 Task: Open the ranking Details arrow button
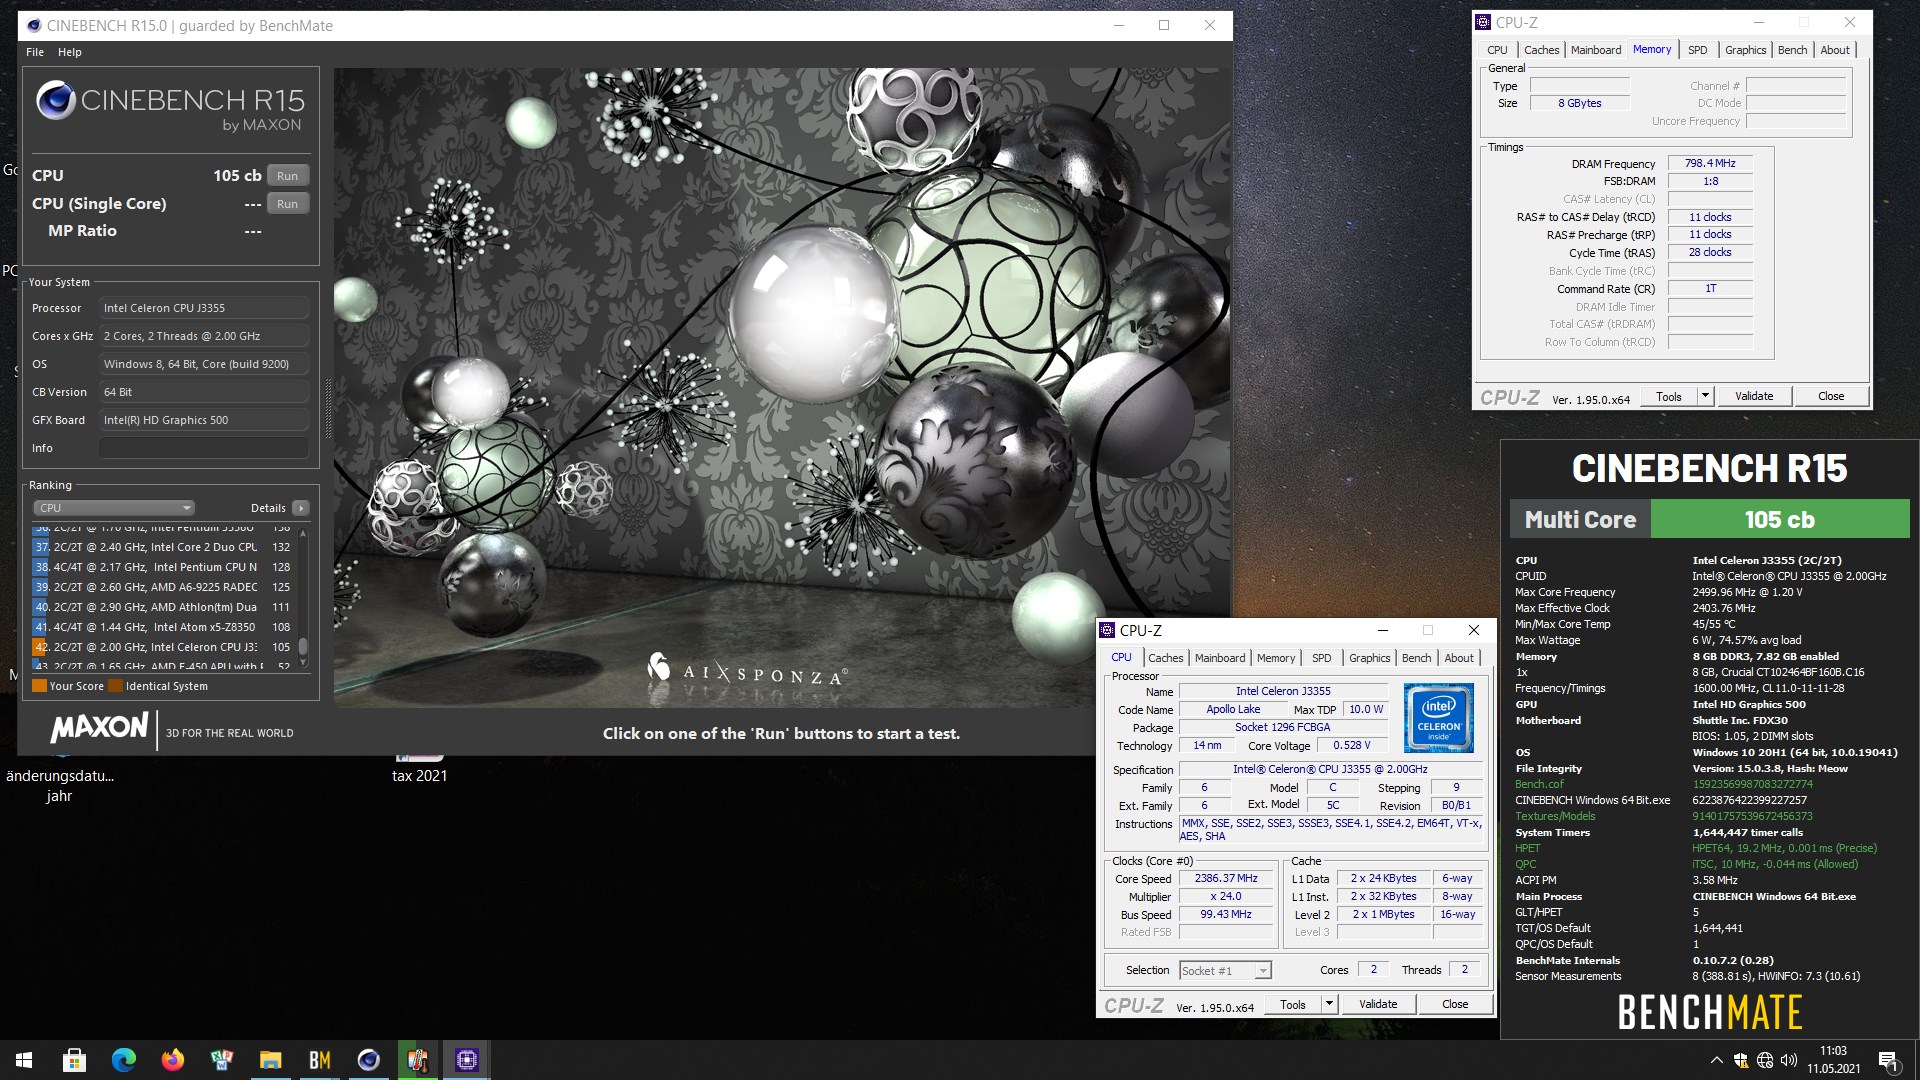[301, 508]
